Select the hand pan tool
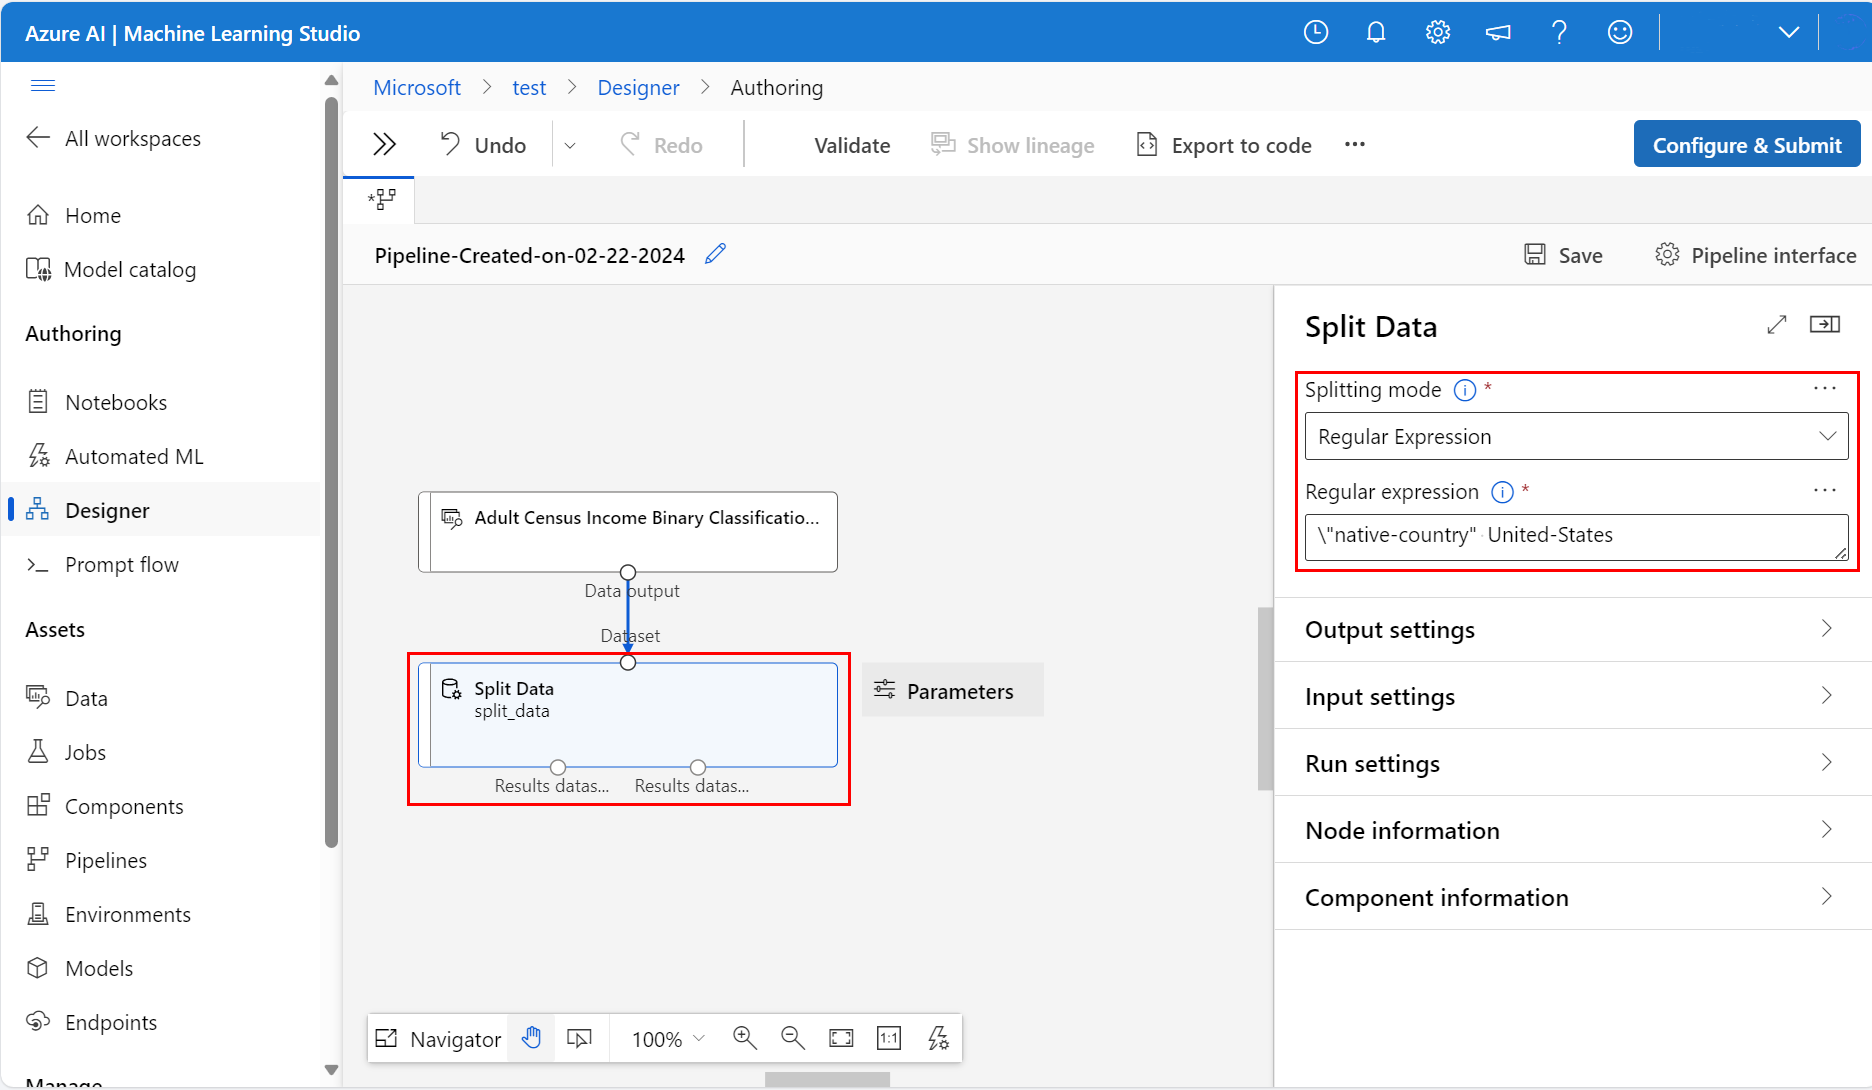The width and height of the screenshot is (1872, 1090). click(x=531, y=1038)
